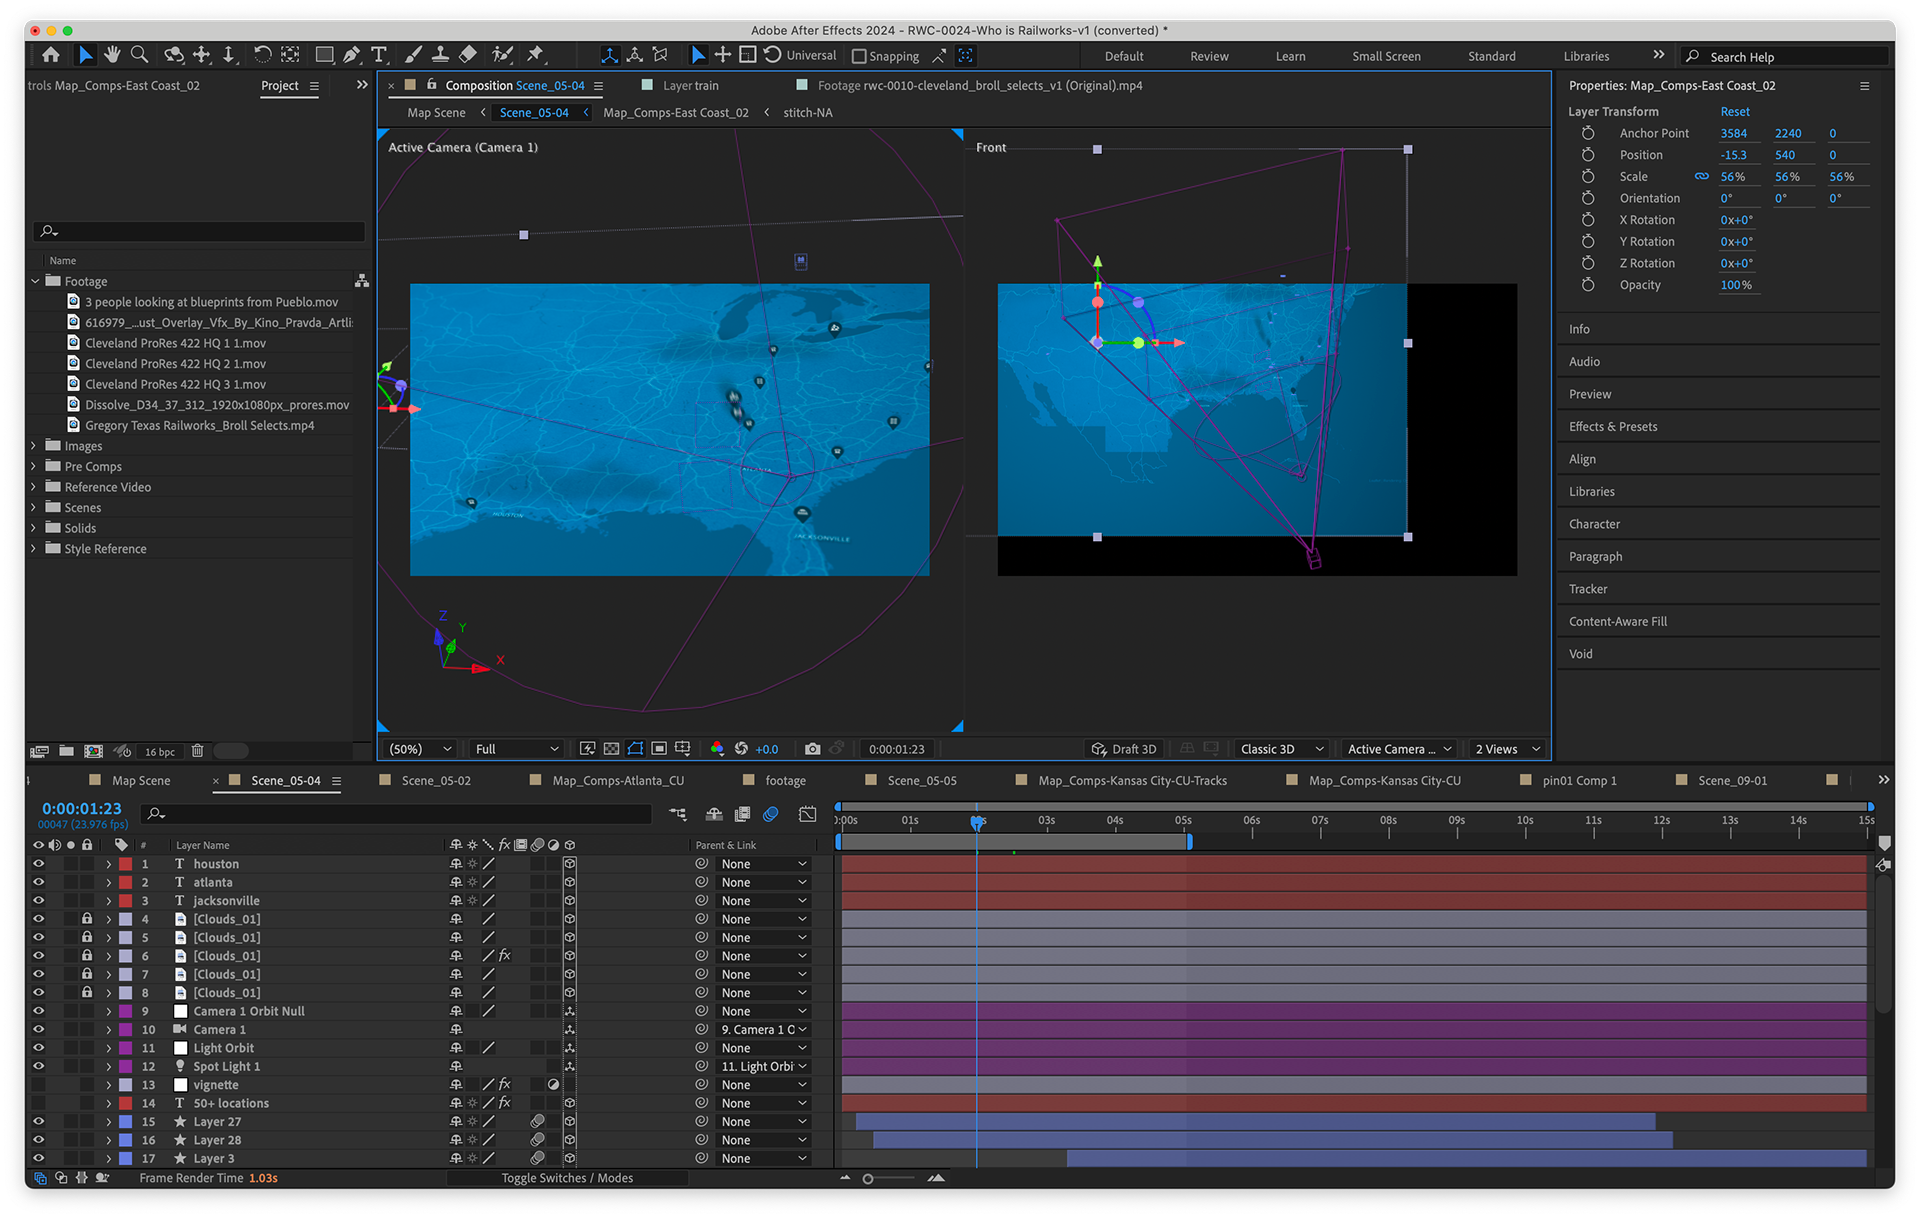Toggle stopwatch for Position property
This screenshot has height=1218, width=1920.
[x=1588, y=155]
